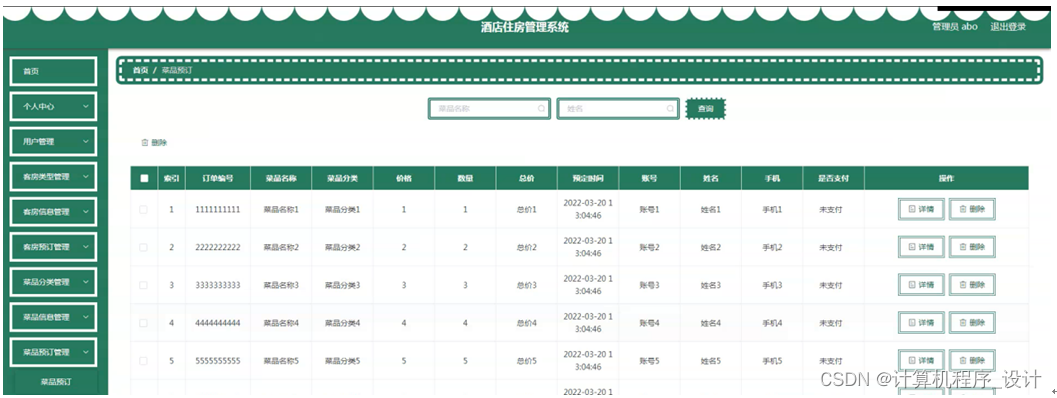Click cell 账号2
Image resolution: width=1057 pixels, height=398 pixels.
tap(649, 248)
